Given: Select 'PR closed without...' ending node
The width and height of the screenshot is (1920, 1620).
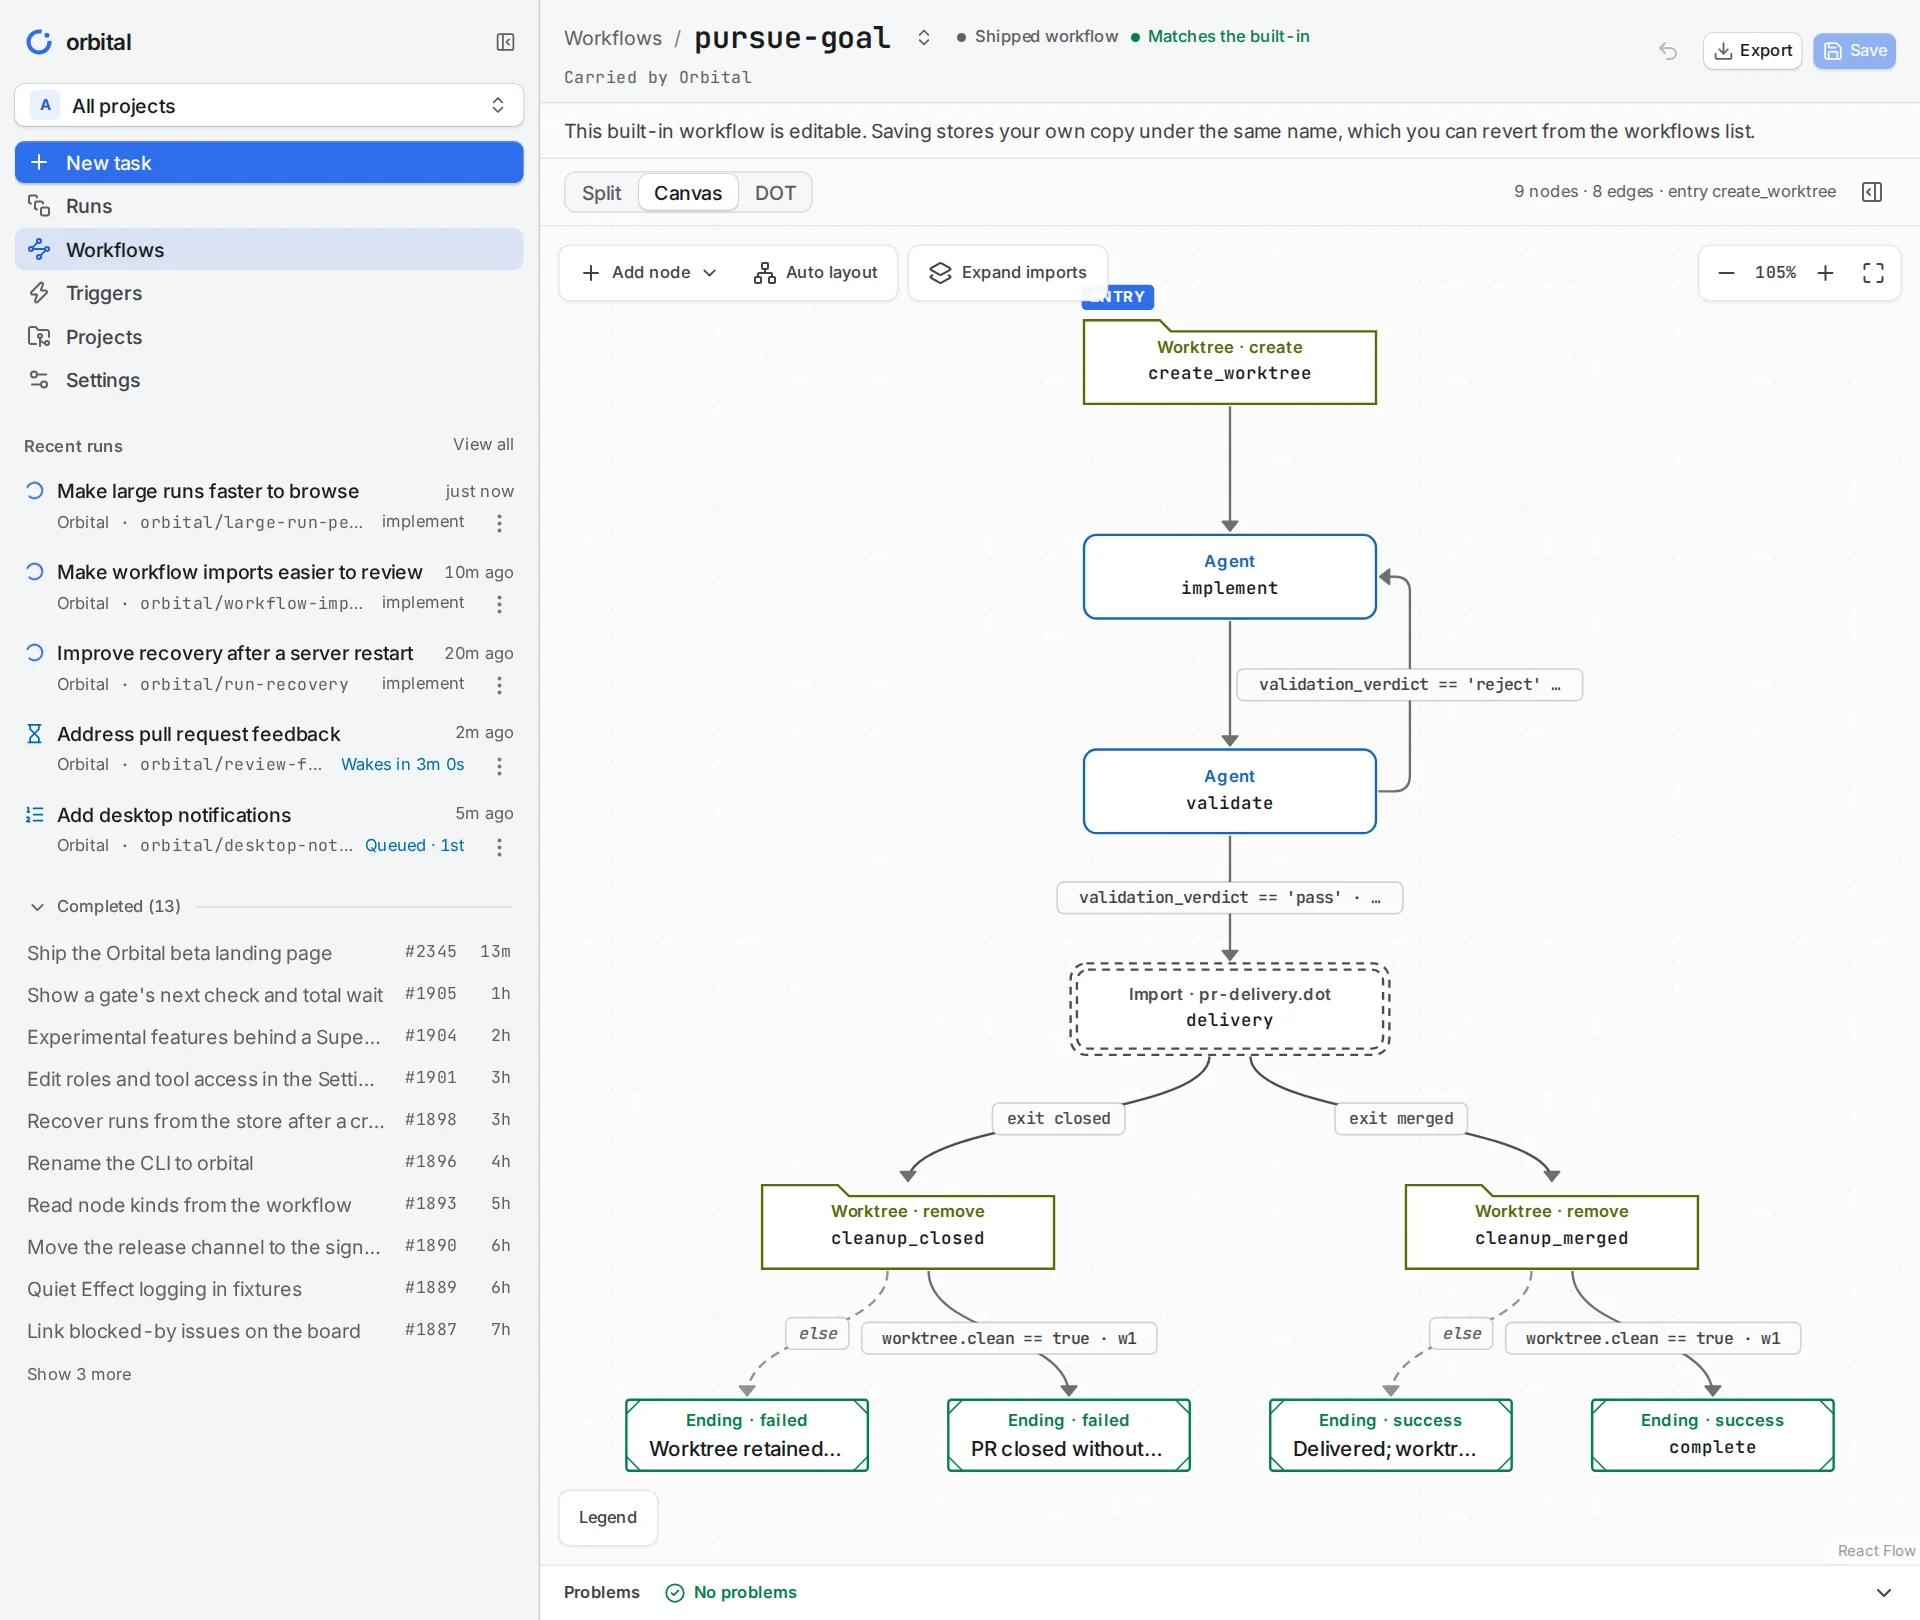Looking at the screenshot, I should 1069,1435.
